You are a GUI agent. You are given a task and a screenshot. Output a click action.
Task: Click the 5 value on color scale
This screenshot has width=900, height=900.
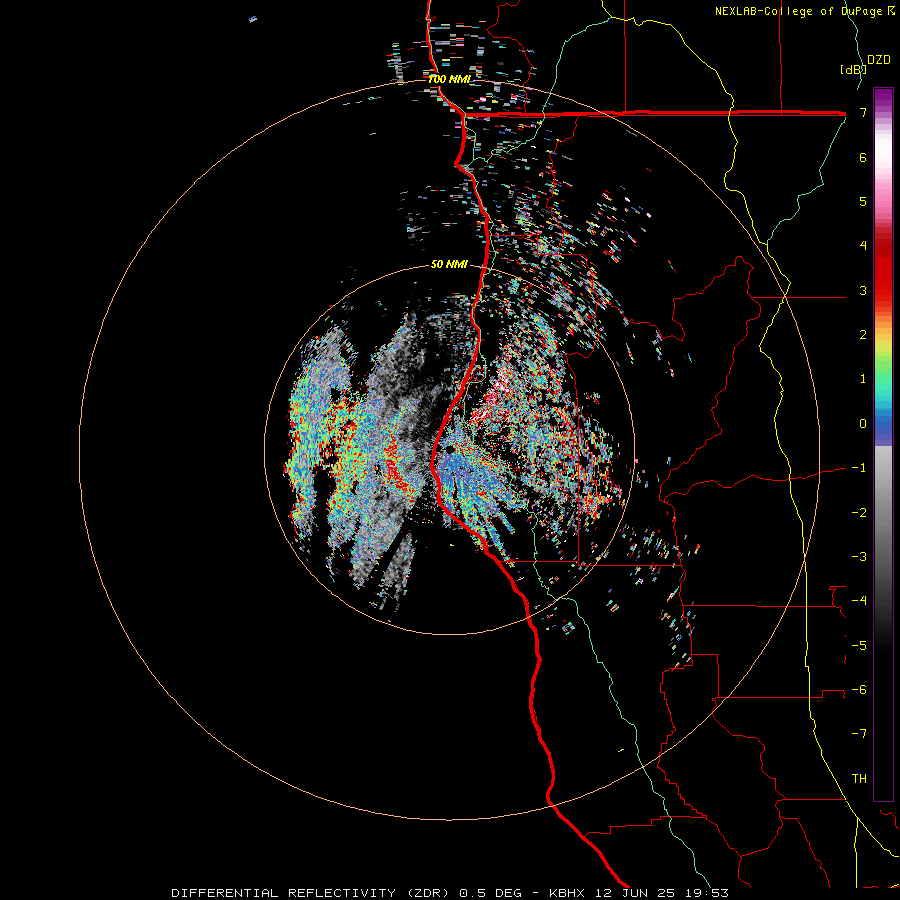pyautogui.click(x=863, y=201)
